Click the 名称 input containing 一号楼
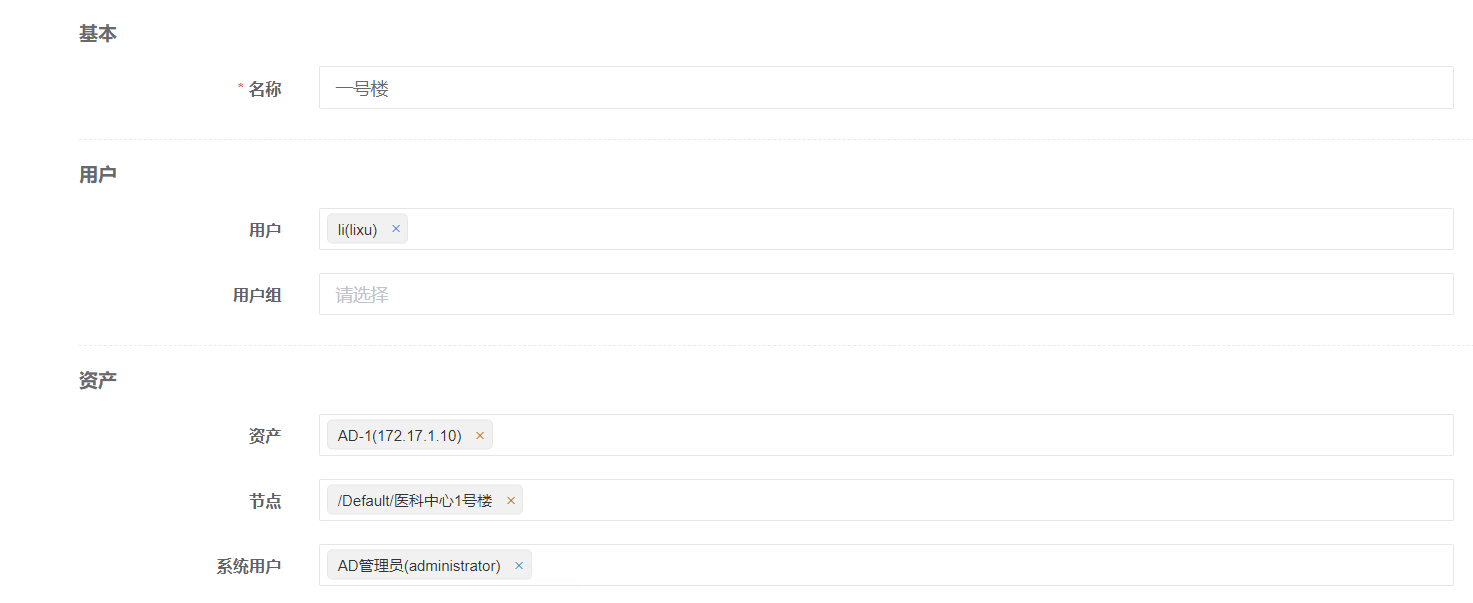1473x603 pixels. click(886, 88)
